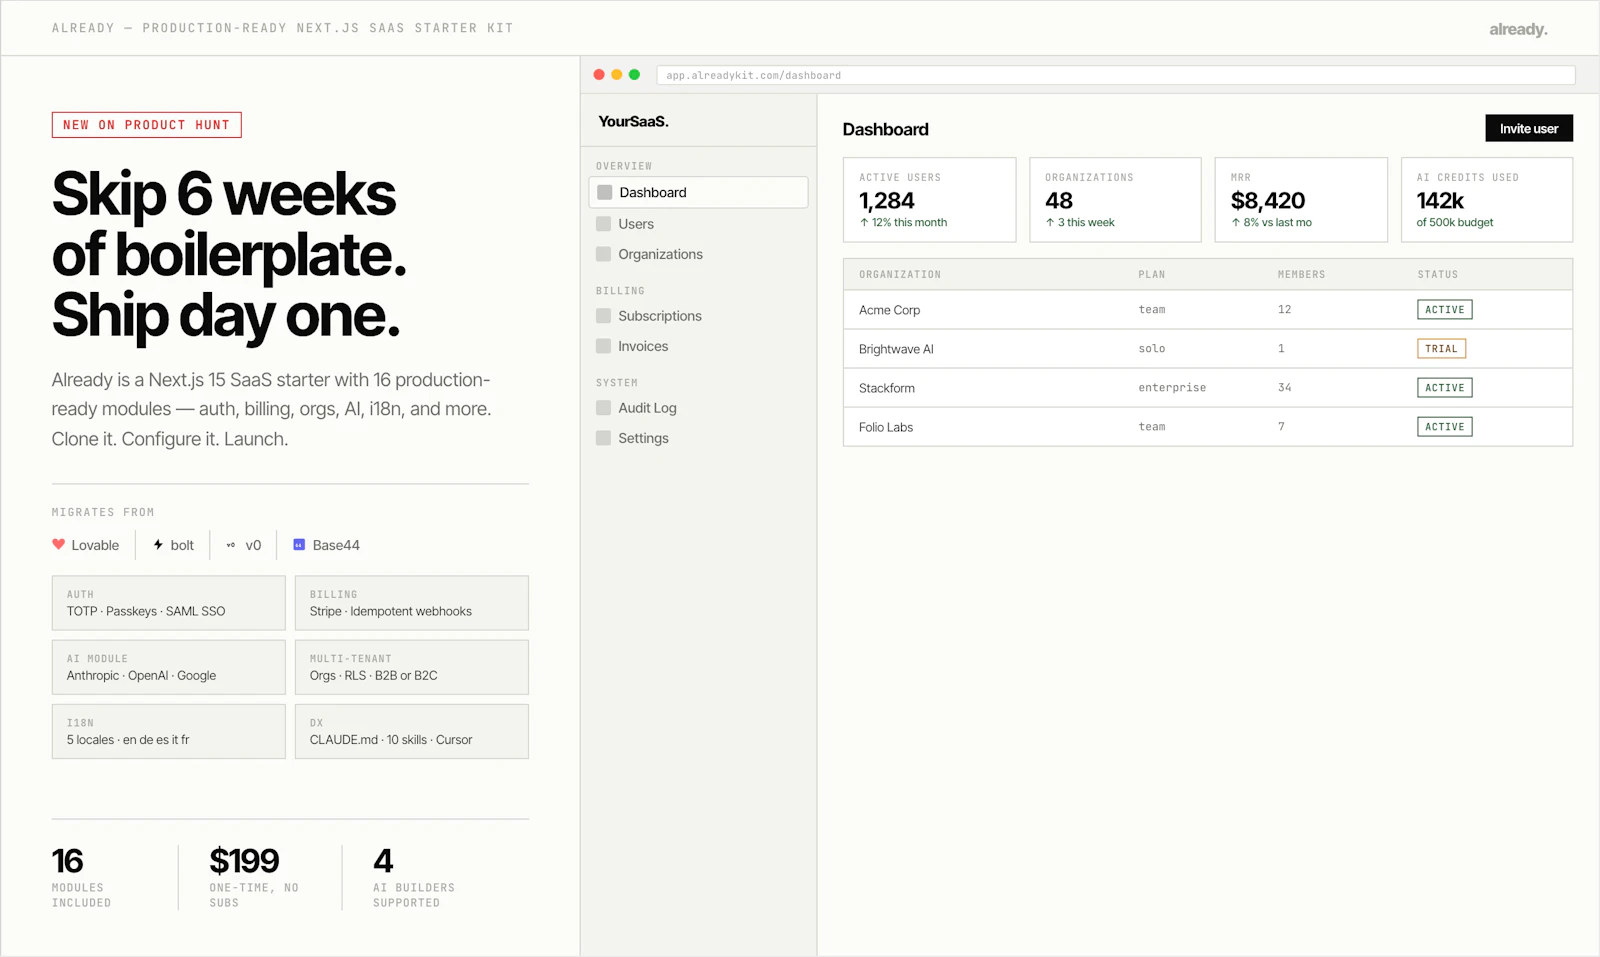Click the PLAN column header
The width and height of the screenshot is (1600, 957).
1152,274
